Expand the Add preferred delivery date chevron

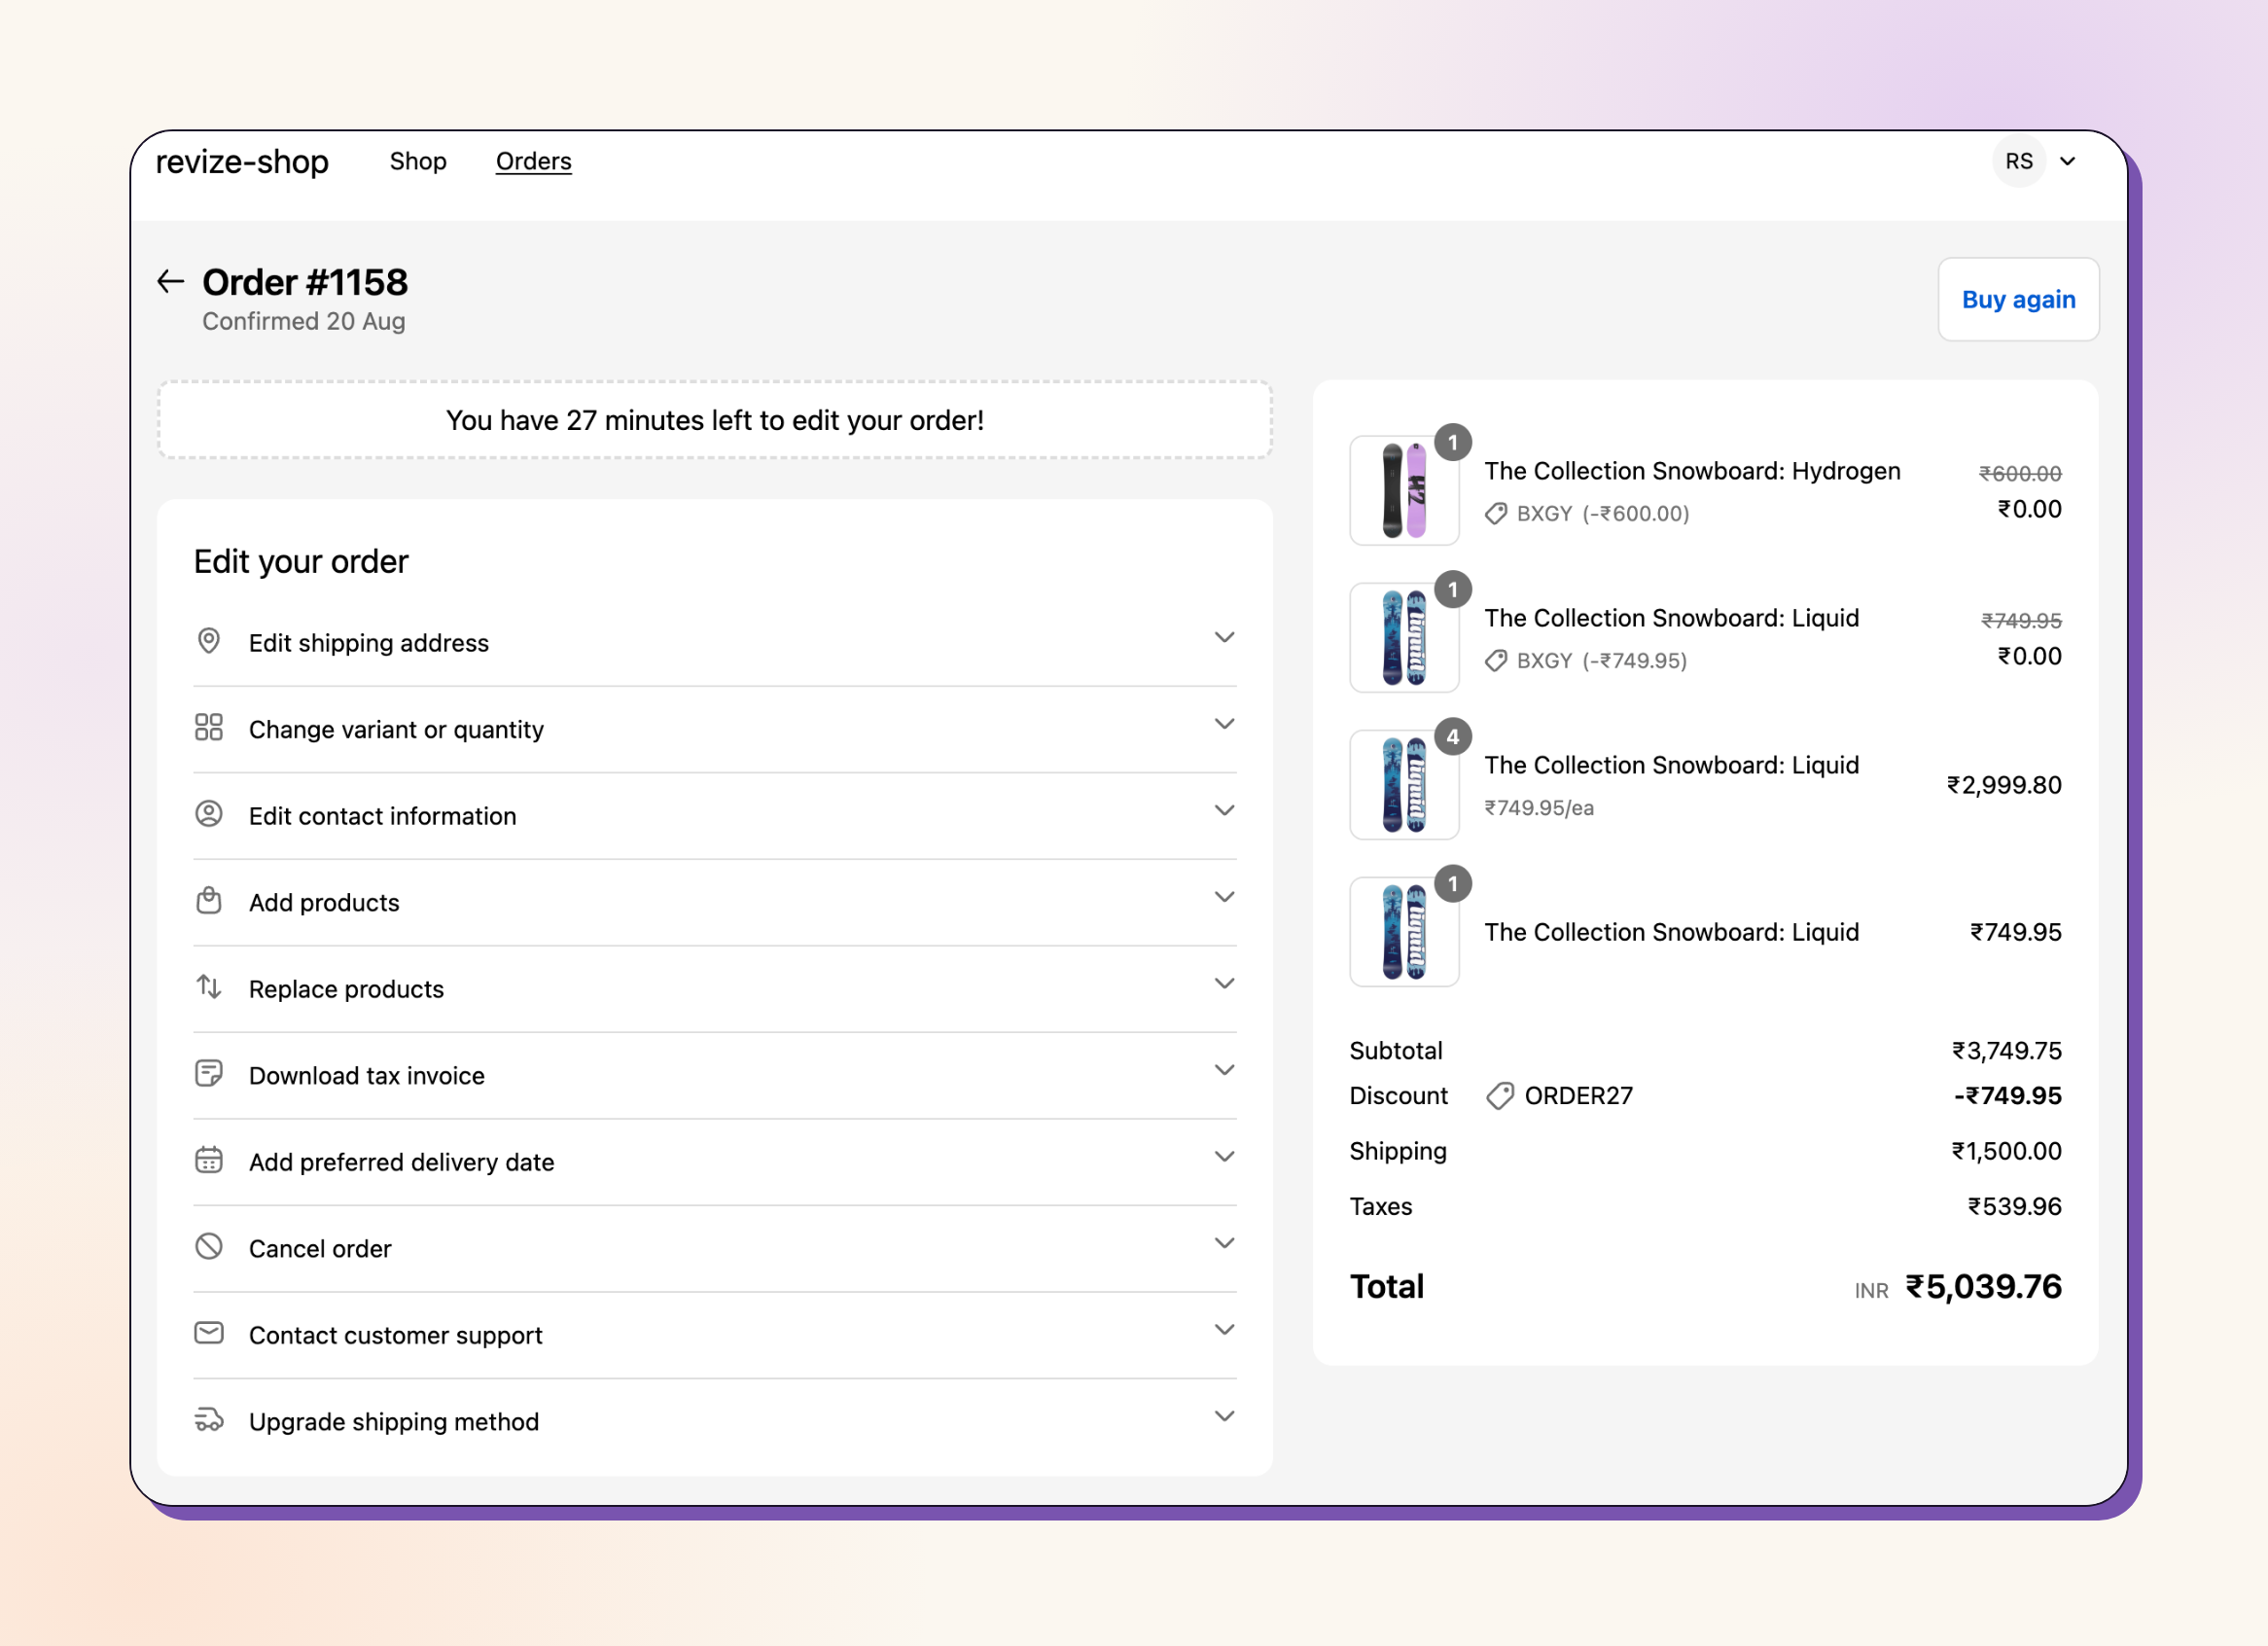point(1225,1157)
